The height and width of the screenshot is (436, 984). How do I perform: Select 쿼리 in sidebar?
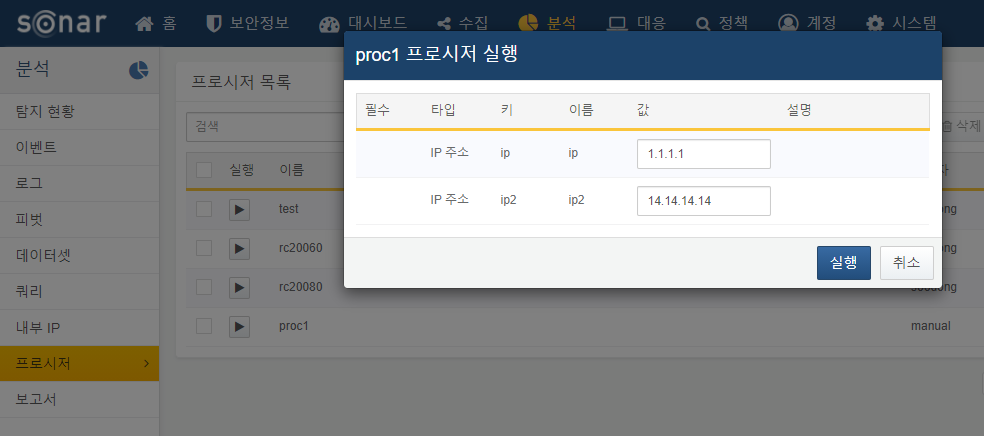(x=79, y=292)
